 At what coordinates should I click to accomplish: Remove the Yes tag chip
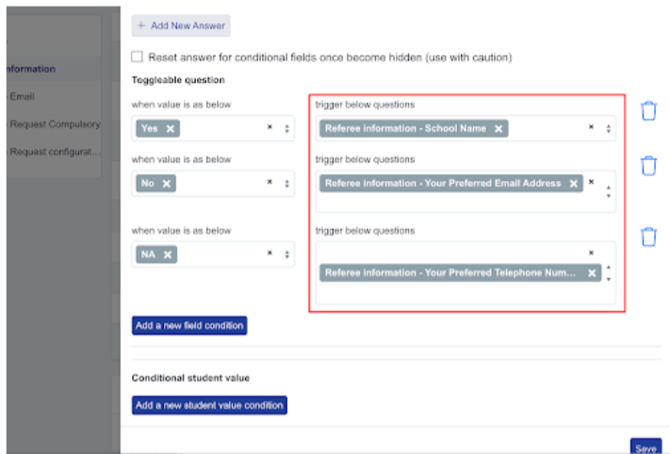(171, 129)
